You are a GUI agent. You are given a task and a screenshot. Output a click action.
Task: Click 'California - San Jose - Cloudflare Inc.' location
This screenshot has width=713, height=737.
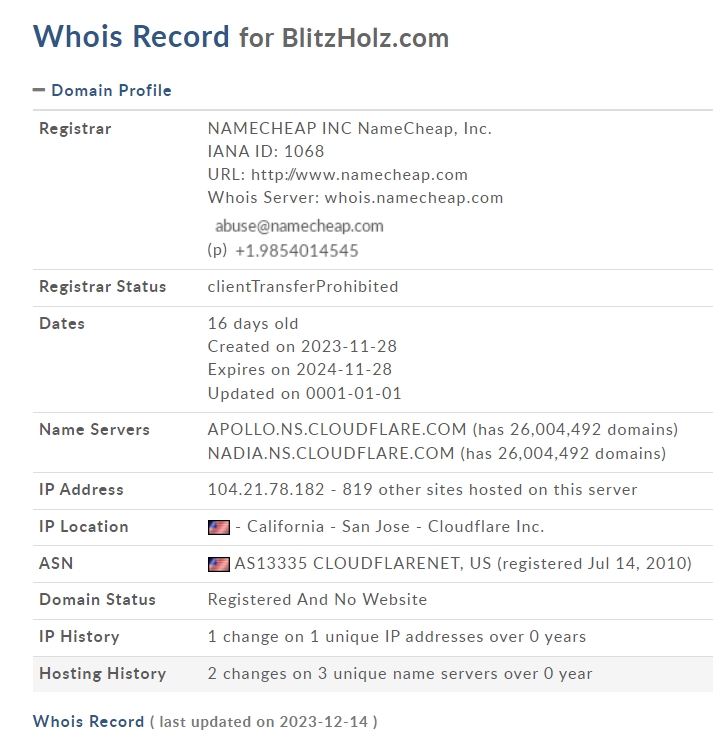395,526
